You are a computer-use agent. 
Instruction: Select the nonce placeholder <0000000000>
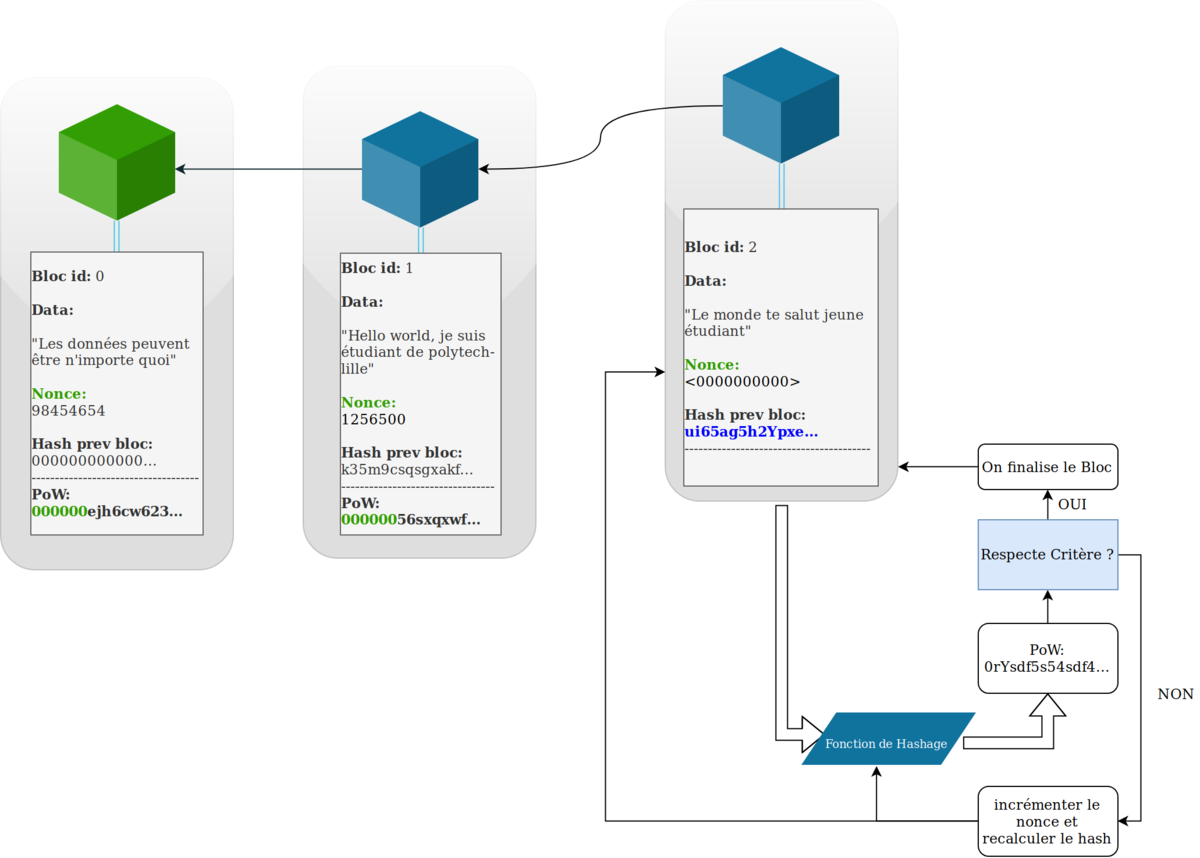(x=742, y=381)
